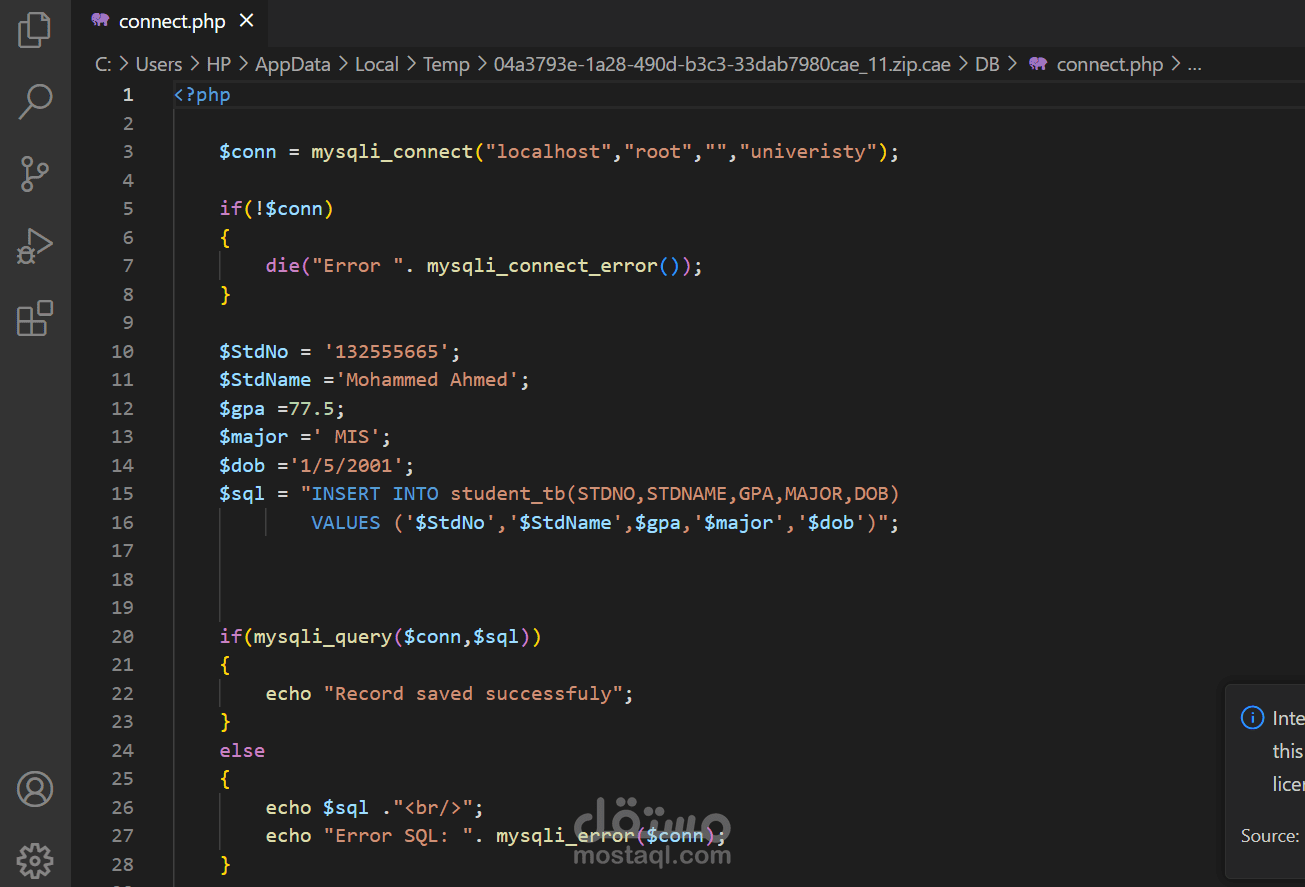Open the Search view in activity bar
1305x887 pixels.
pos(35,102)
